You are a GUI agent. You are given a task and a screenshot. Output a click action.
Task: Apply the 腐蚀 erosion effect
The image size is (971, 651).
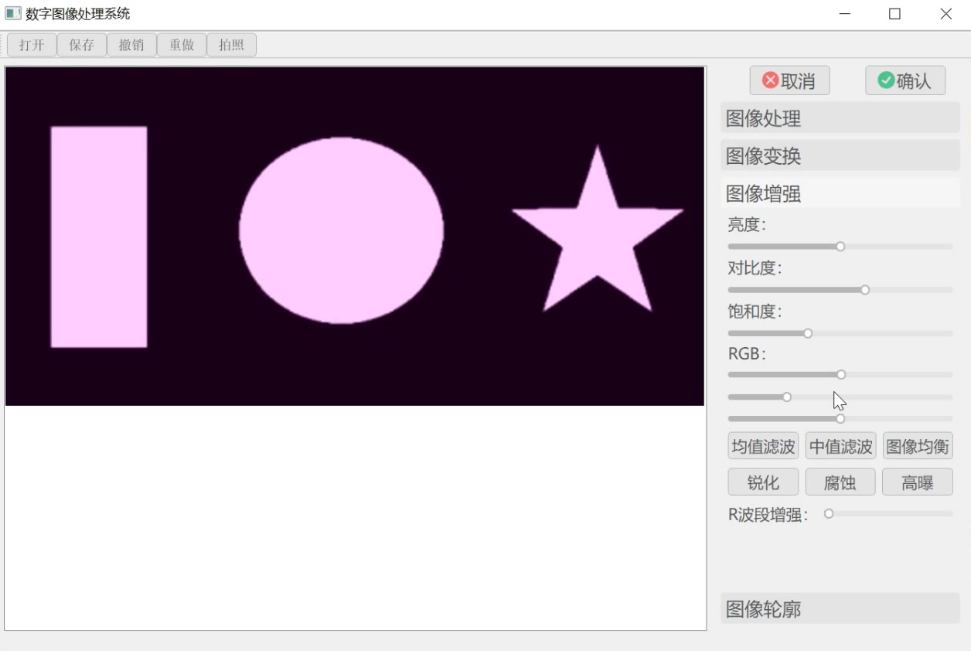coord(840,483)
